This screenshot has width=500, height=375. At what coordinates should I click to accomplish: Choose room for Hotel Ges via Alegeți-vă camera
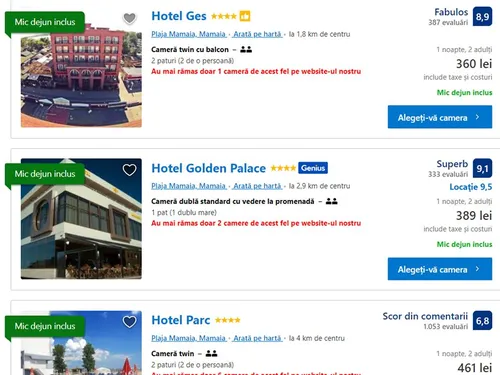tap(440, 117)
